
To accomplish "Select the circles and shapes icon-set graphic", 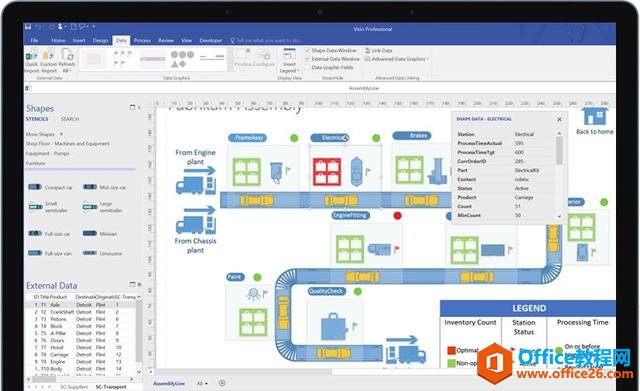I will 182,59.
